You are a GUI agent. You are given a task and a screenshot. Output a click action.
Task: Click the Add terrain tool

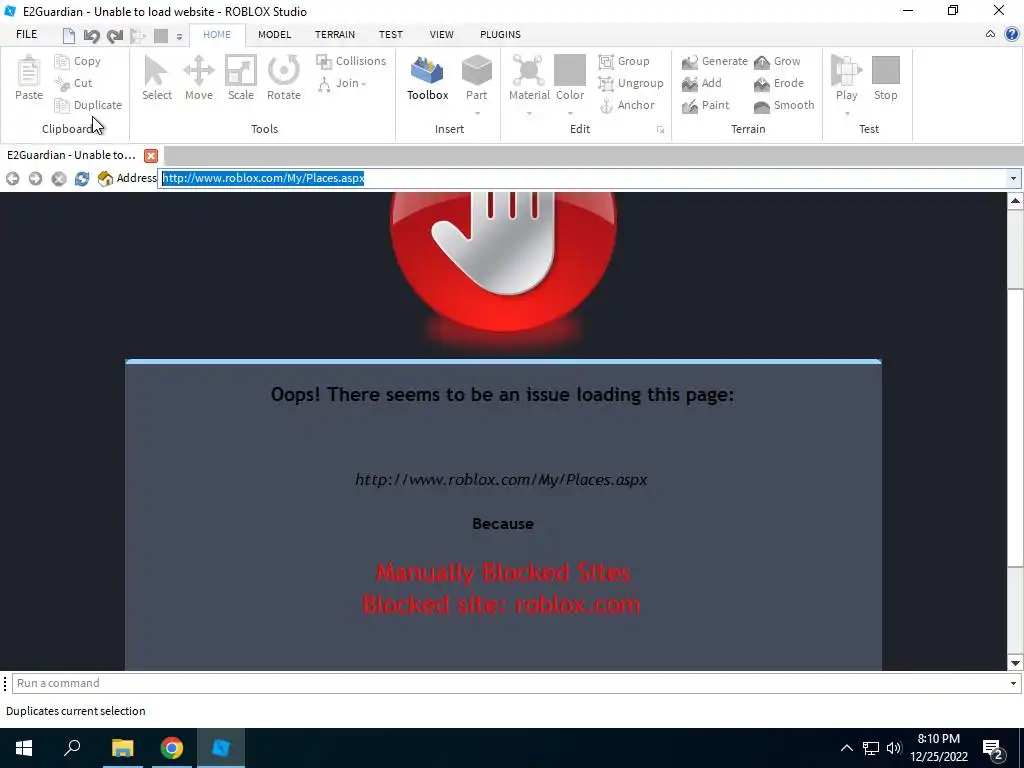[x=701, y=83]
